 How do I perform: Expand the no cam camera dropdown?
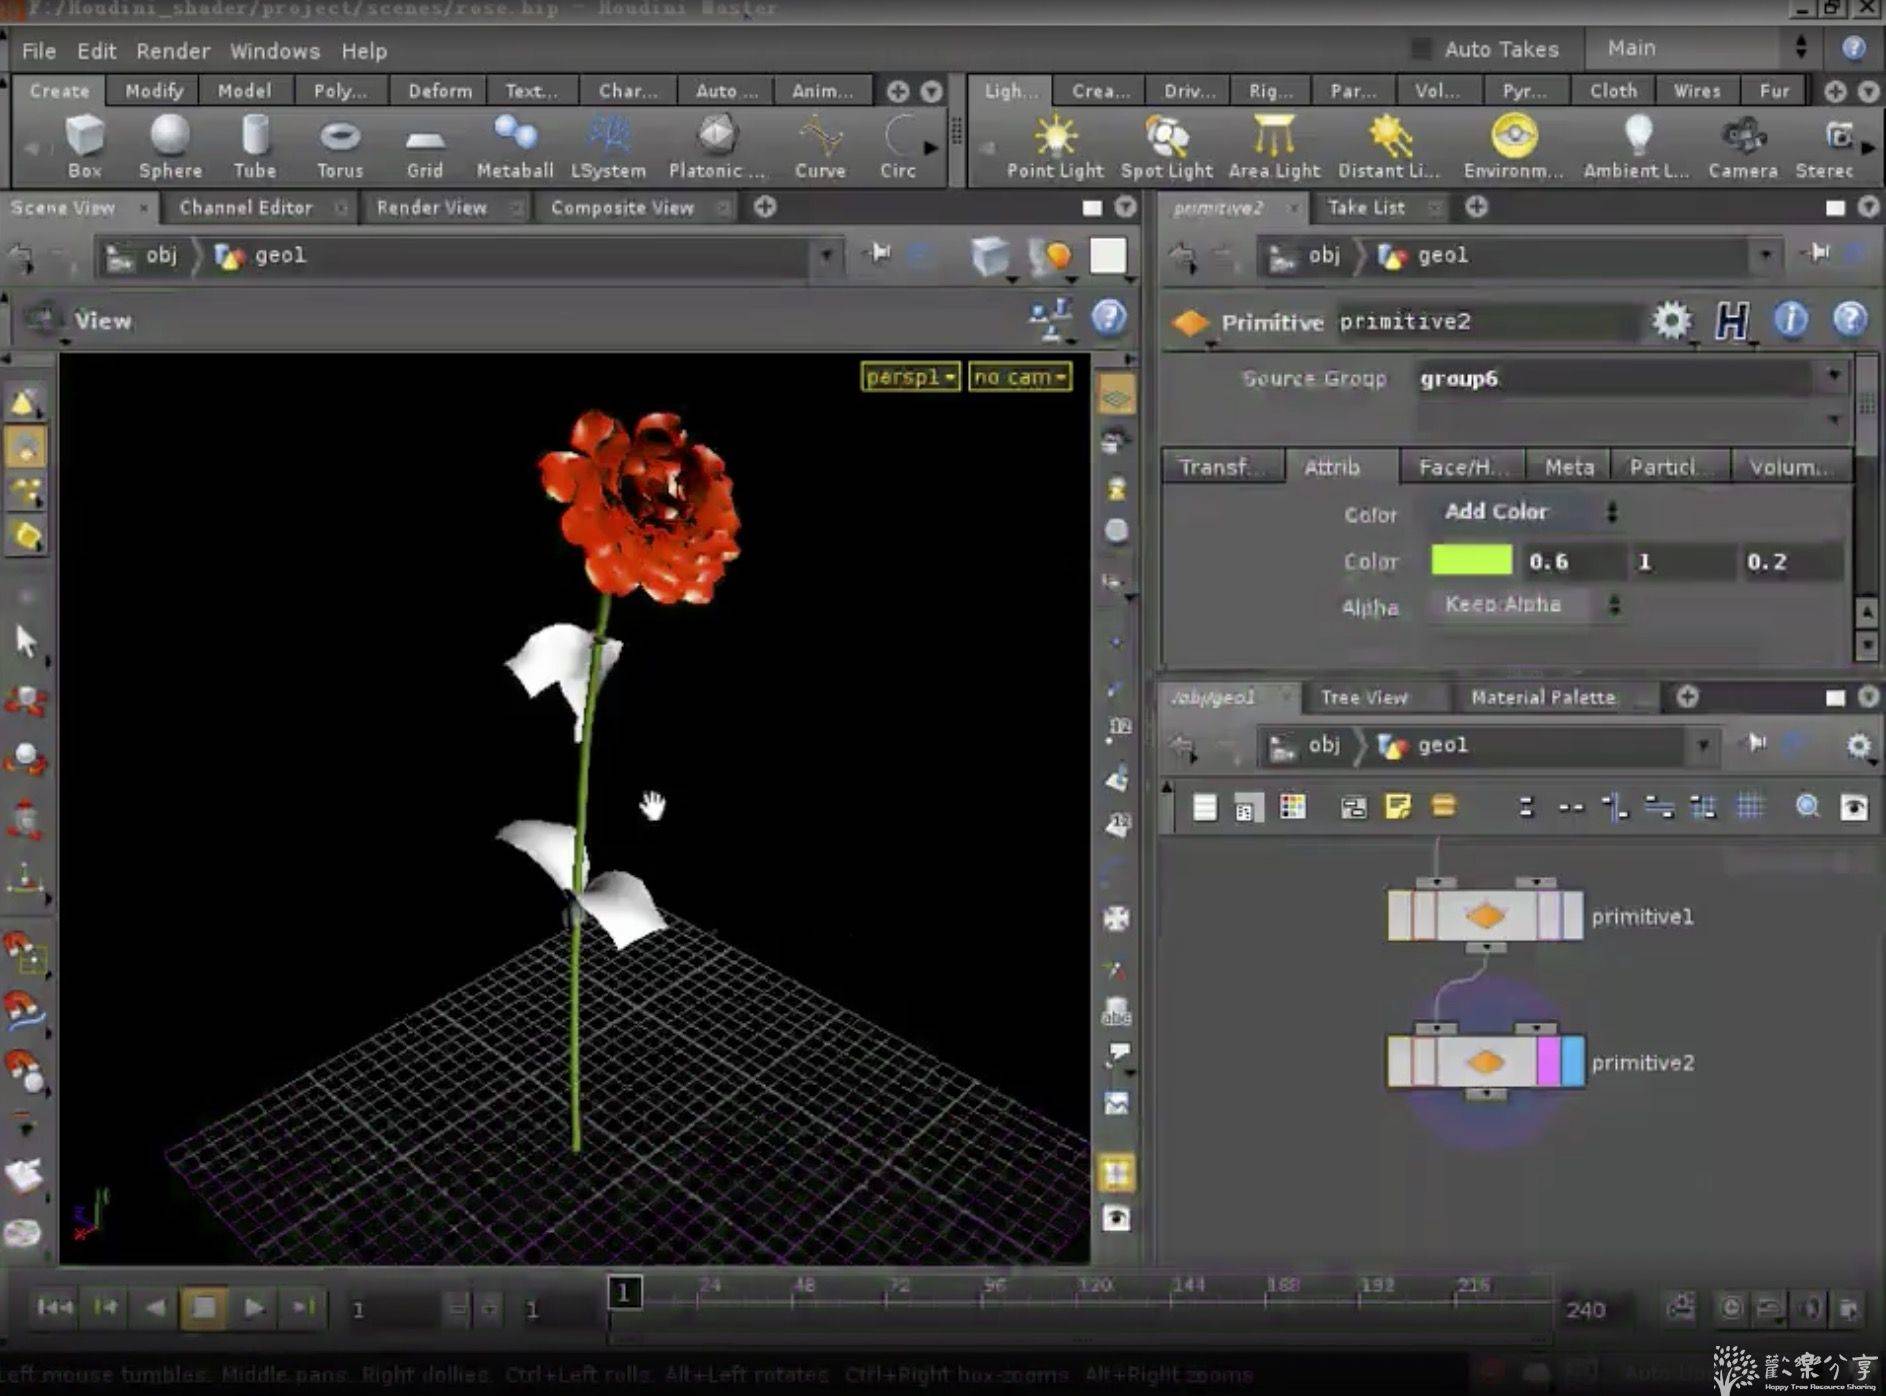pyautogui.click(x=1019, y=377)
